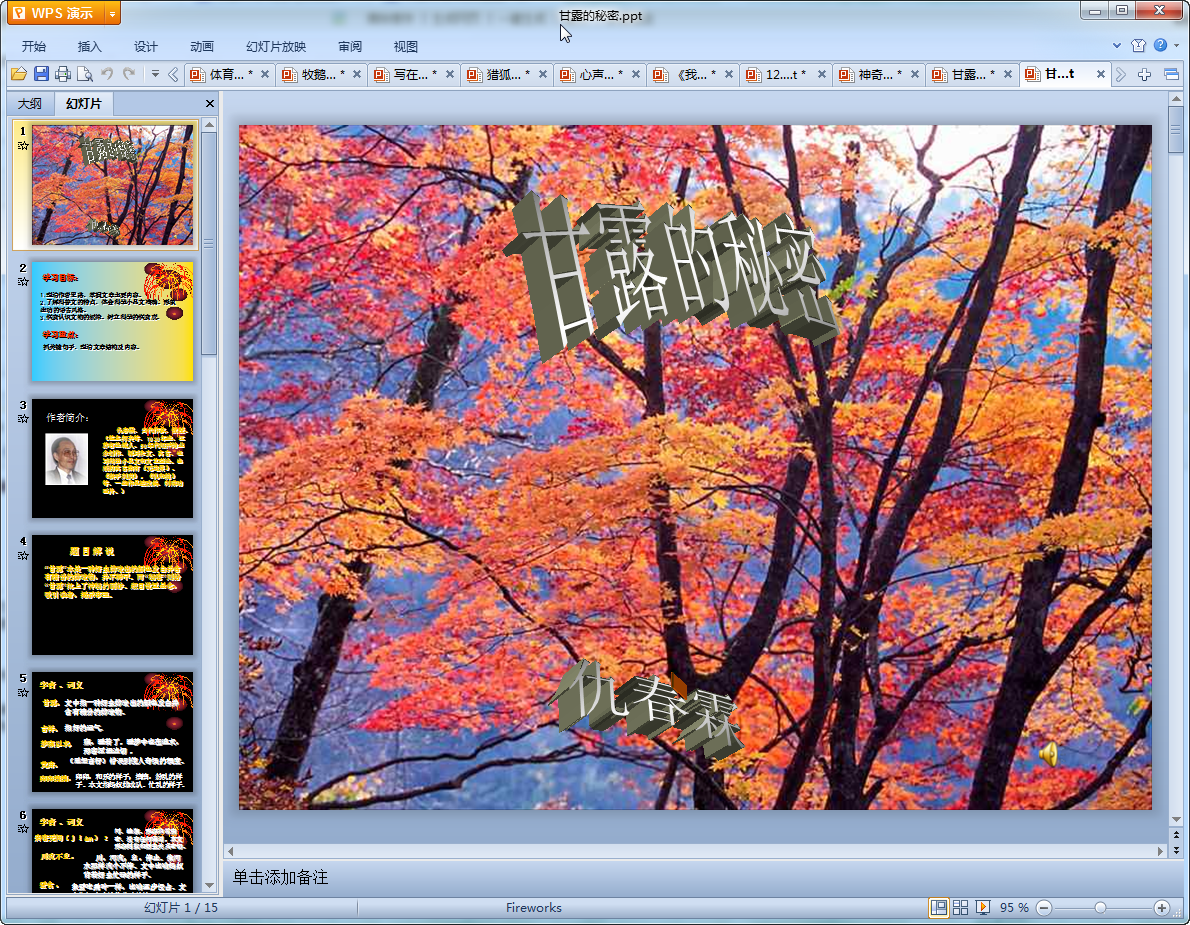Select slide 2 thumbnail 学习目标
Screen dimensions: 1190x925
[112, 322]
